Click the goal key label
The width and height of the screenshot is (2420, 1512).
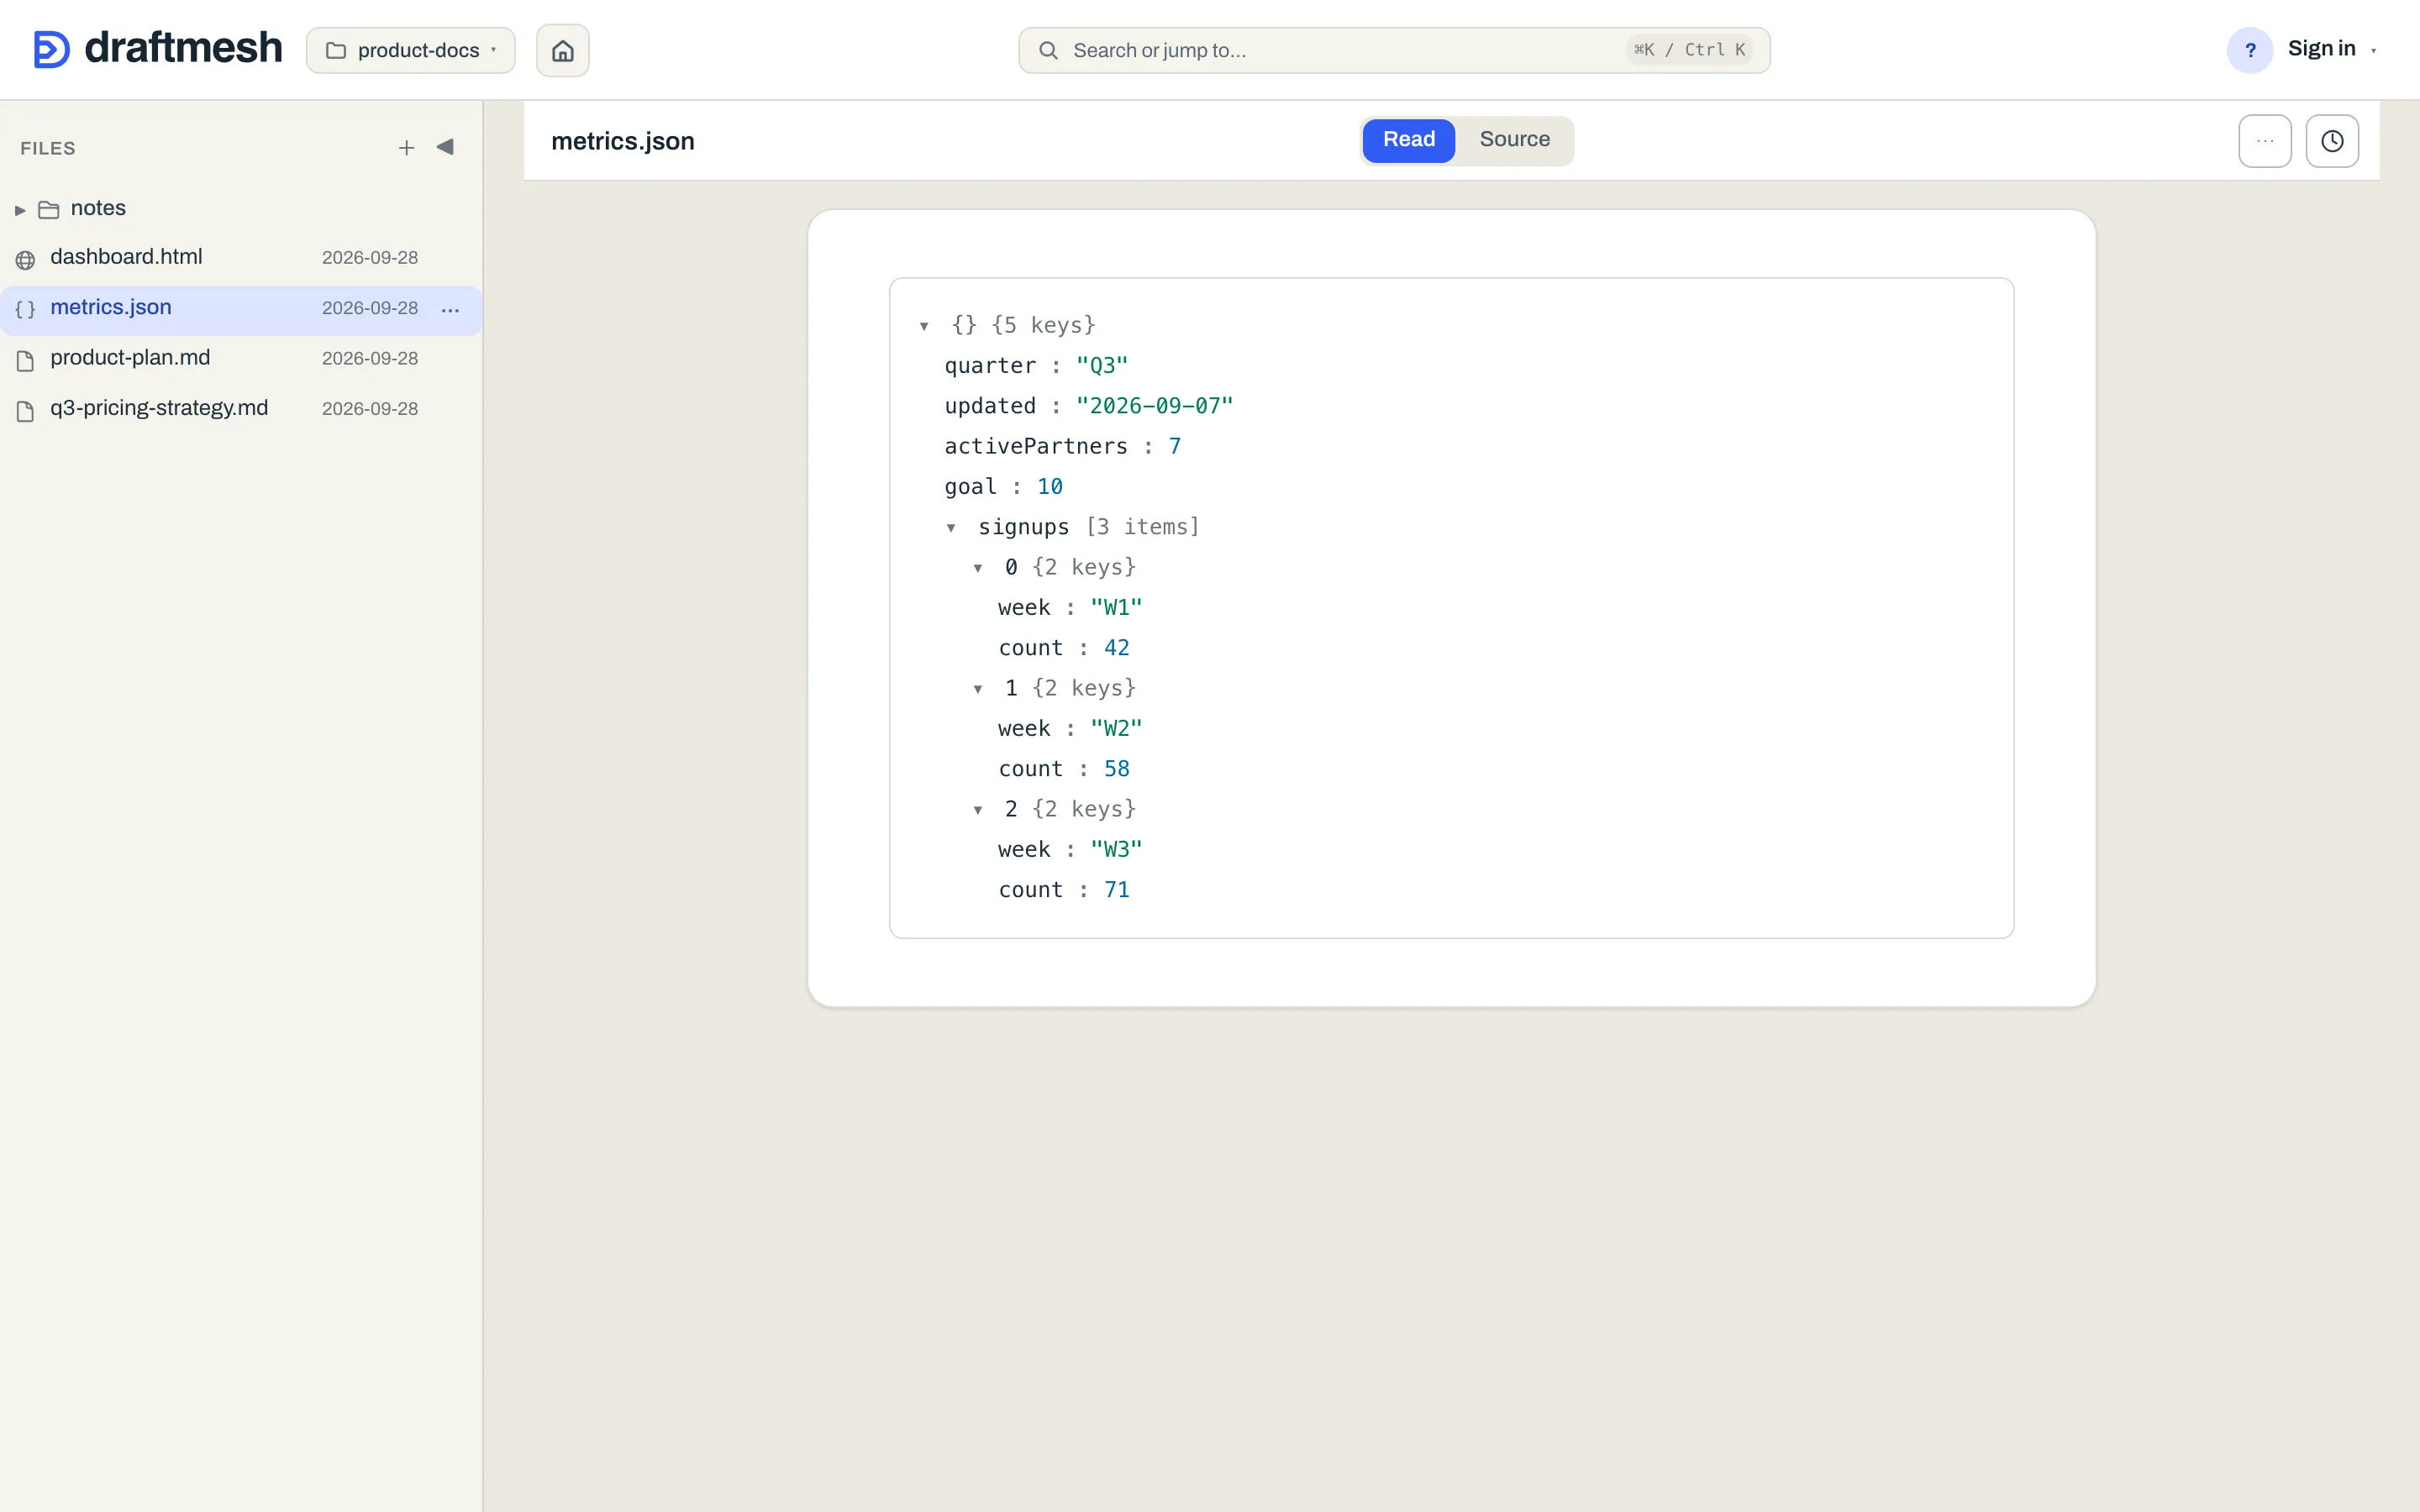[x=970, y=487]
